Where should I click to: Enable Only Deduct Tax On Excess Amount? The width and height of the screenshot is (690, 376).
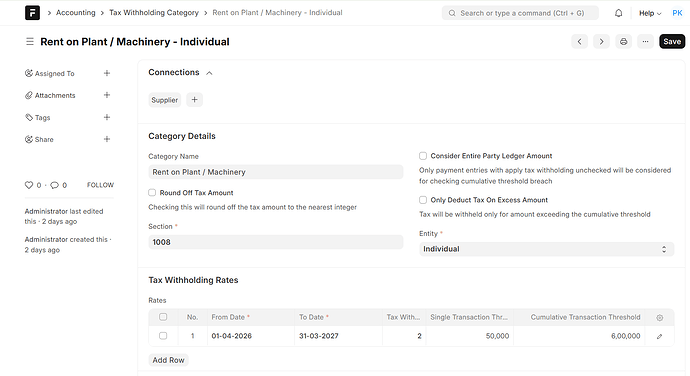(423, 200)
